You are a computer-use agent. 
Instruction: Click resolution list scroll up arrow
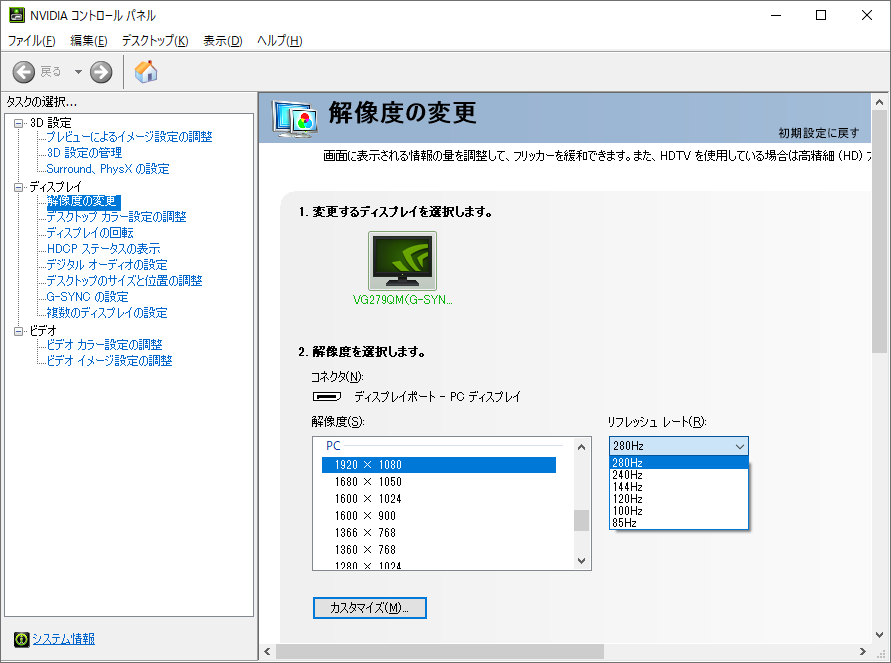(x=581, y=447)
